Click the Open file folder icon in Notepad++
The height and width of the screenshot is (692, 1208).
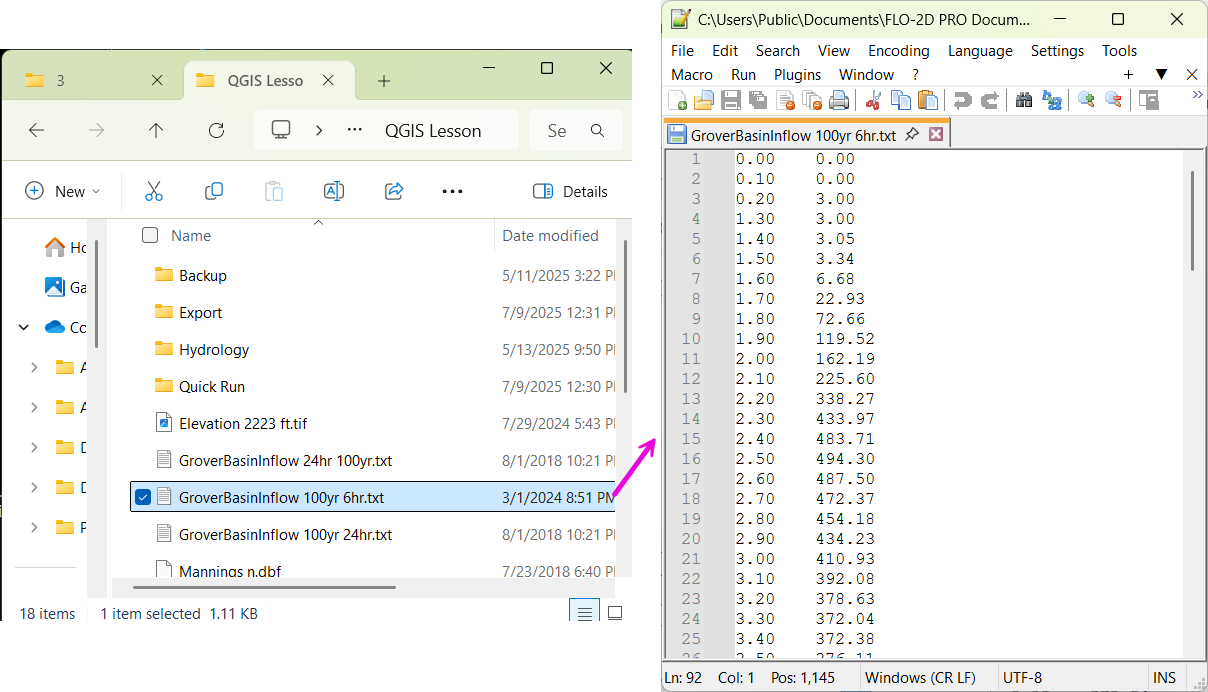pos(703,100)
